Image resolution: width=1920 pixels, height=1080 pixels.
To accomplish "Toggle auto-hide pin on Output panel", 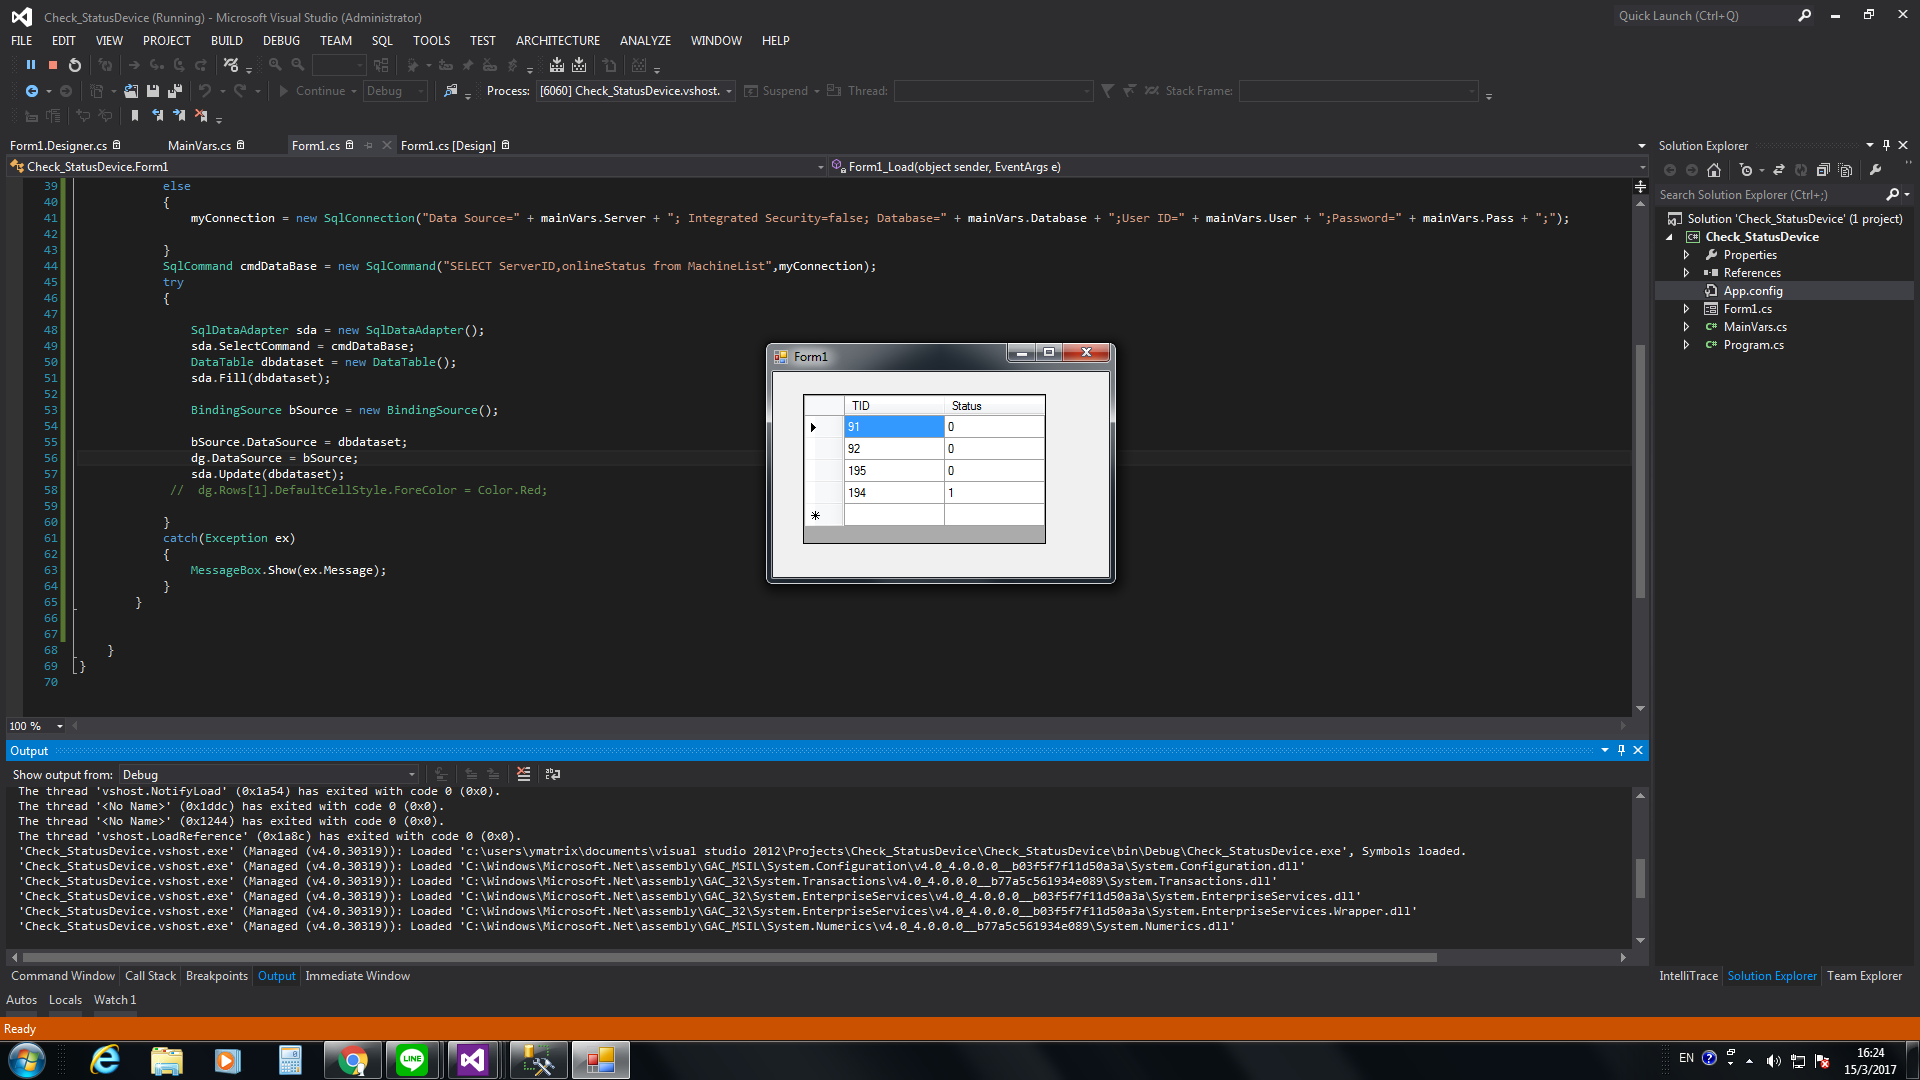I will click(1622, 750).
